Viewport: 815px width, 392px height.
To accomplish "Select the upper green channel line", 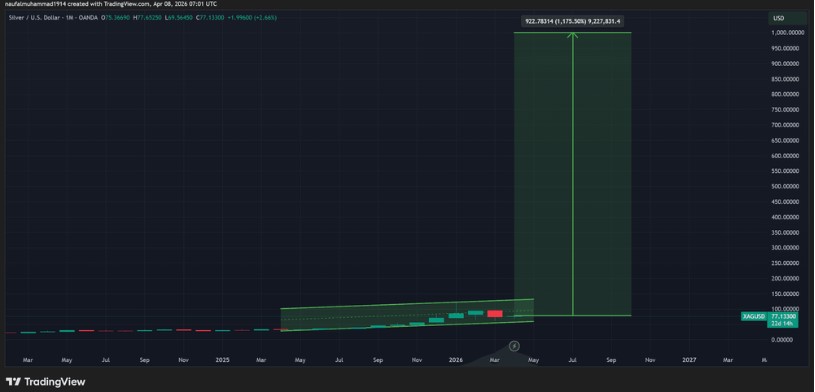I will [x=407, y=304].
